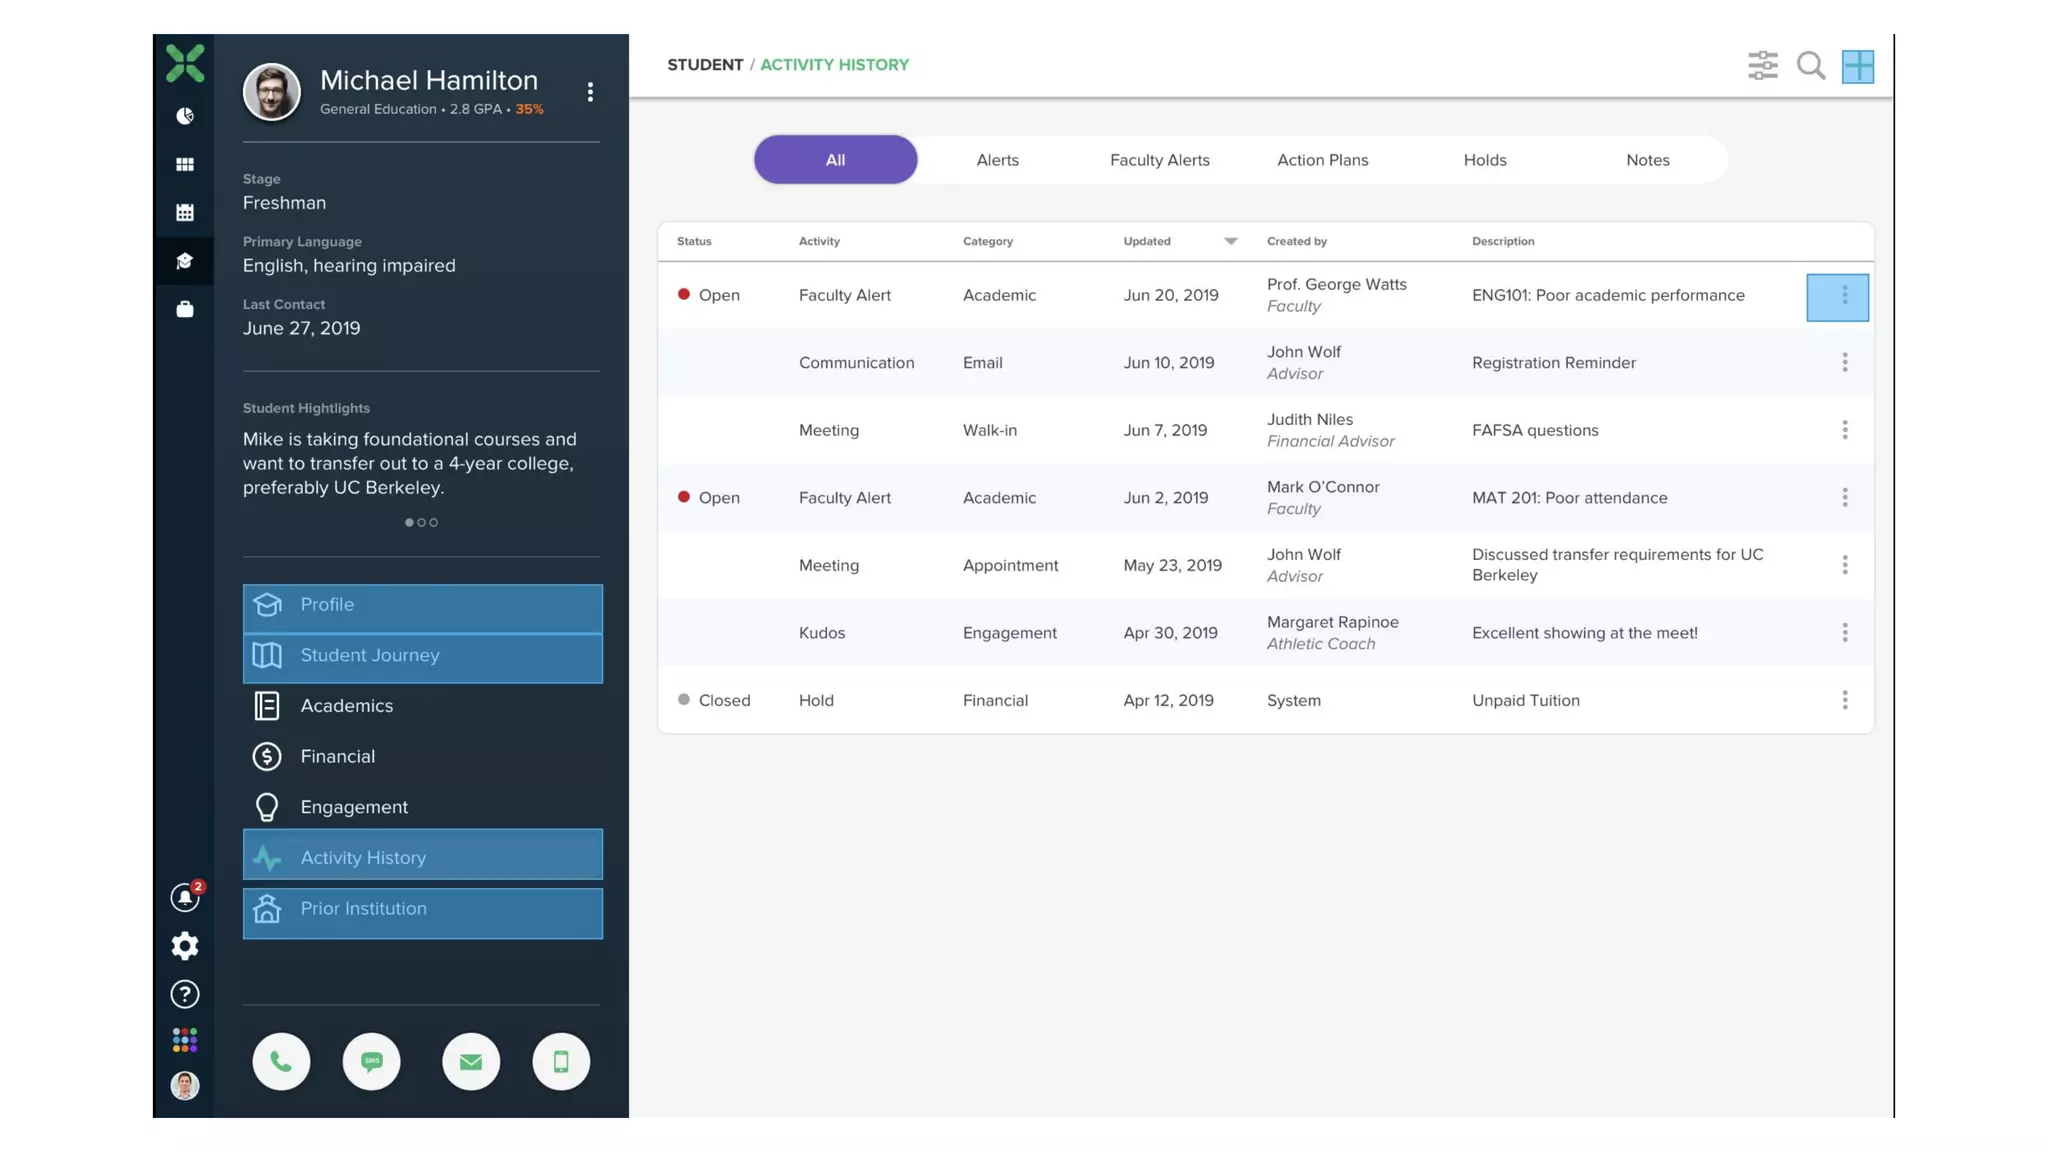Go to STUDENT breadcrumb link
This screenshot has width=2048, height=1152.
(705, 65)
